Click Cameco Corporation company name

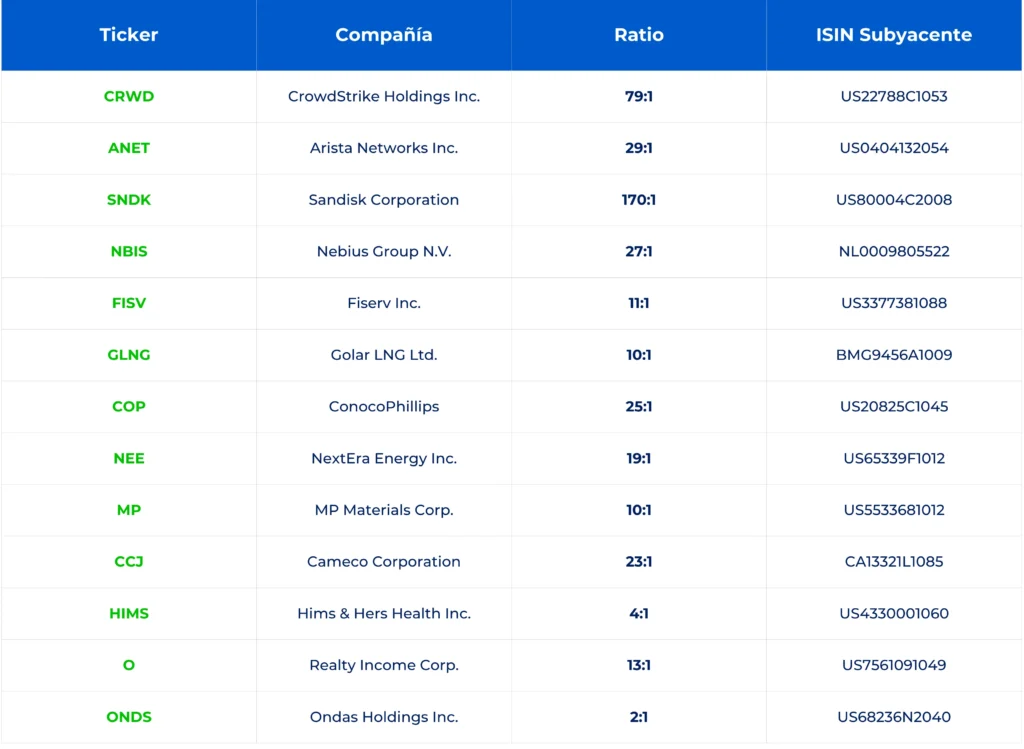click(x=384, y=562)
